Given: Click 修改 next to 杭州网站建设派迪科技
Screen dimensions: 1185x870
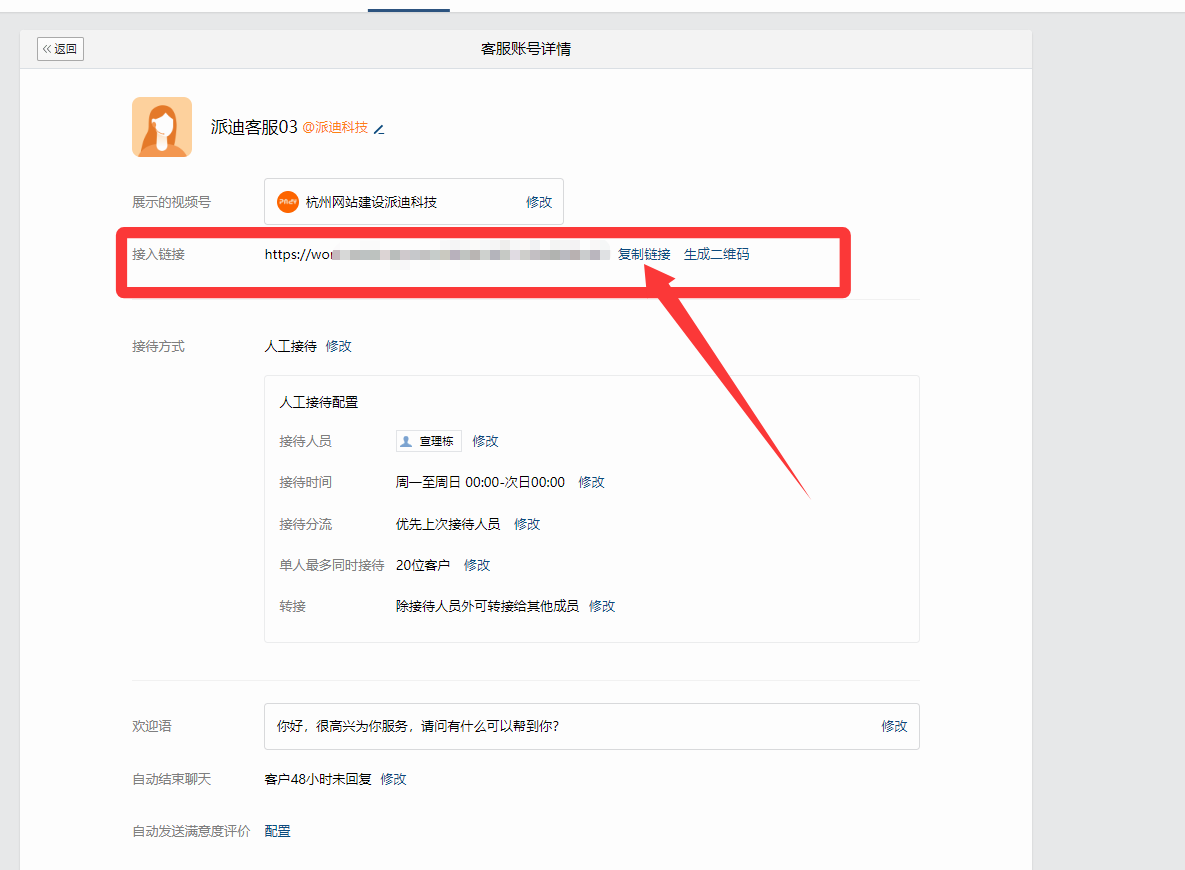Looking at the screenshot, I should 539,202.
